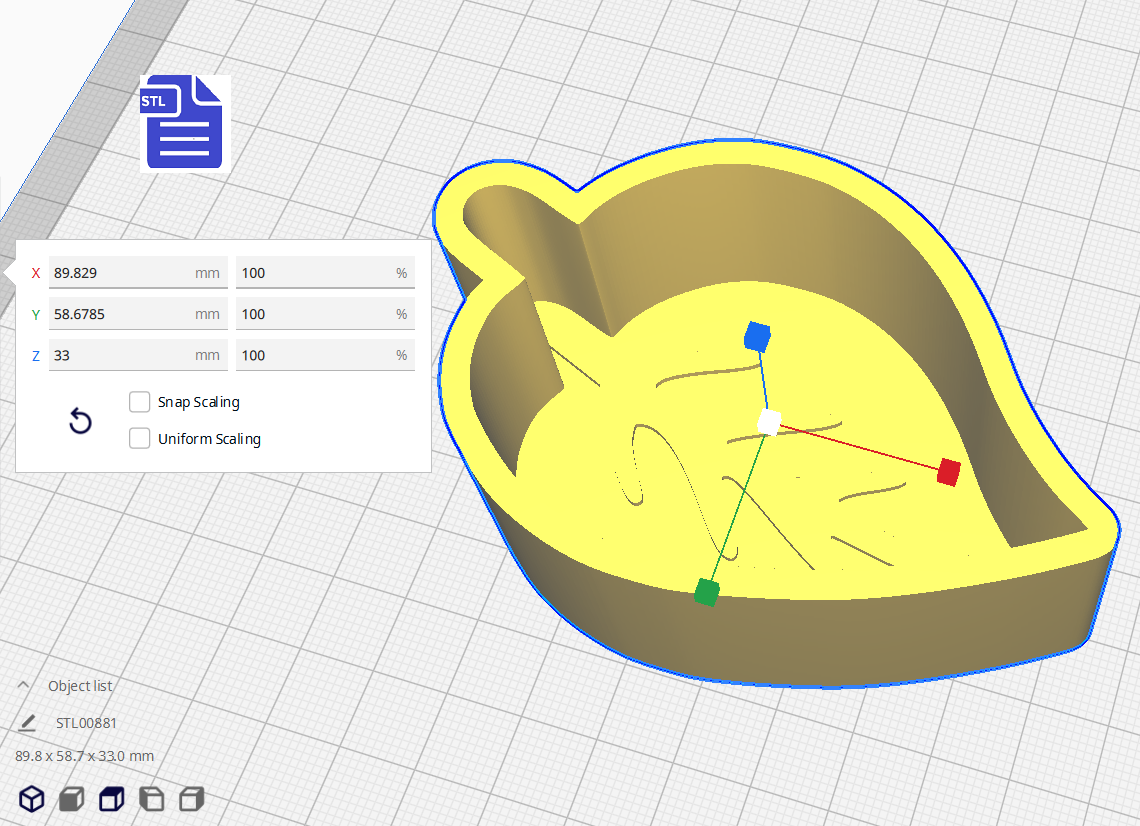Select the top view cube icon
The image size is (1140, 826).
(111, 799)
